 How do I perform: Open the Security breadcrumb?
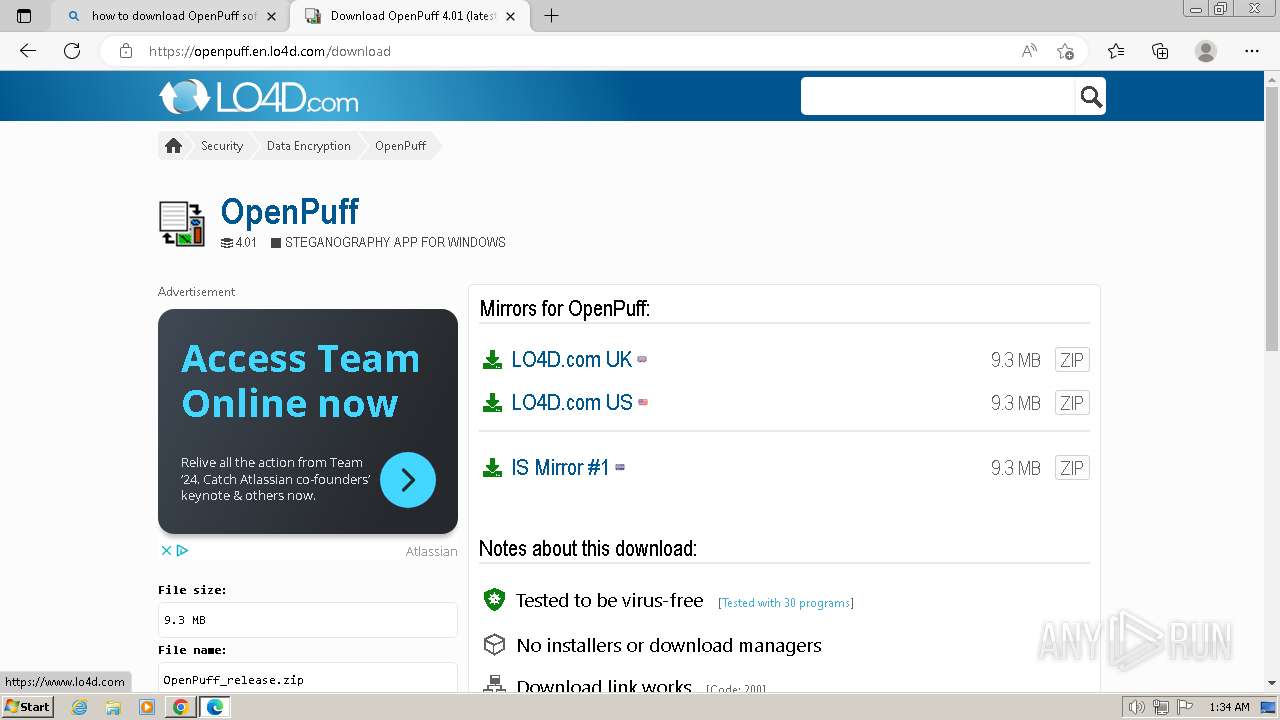click(x=222, y=146)
